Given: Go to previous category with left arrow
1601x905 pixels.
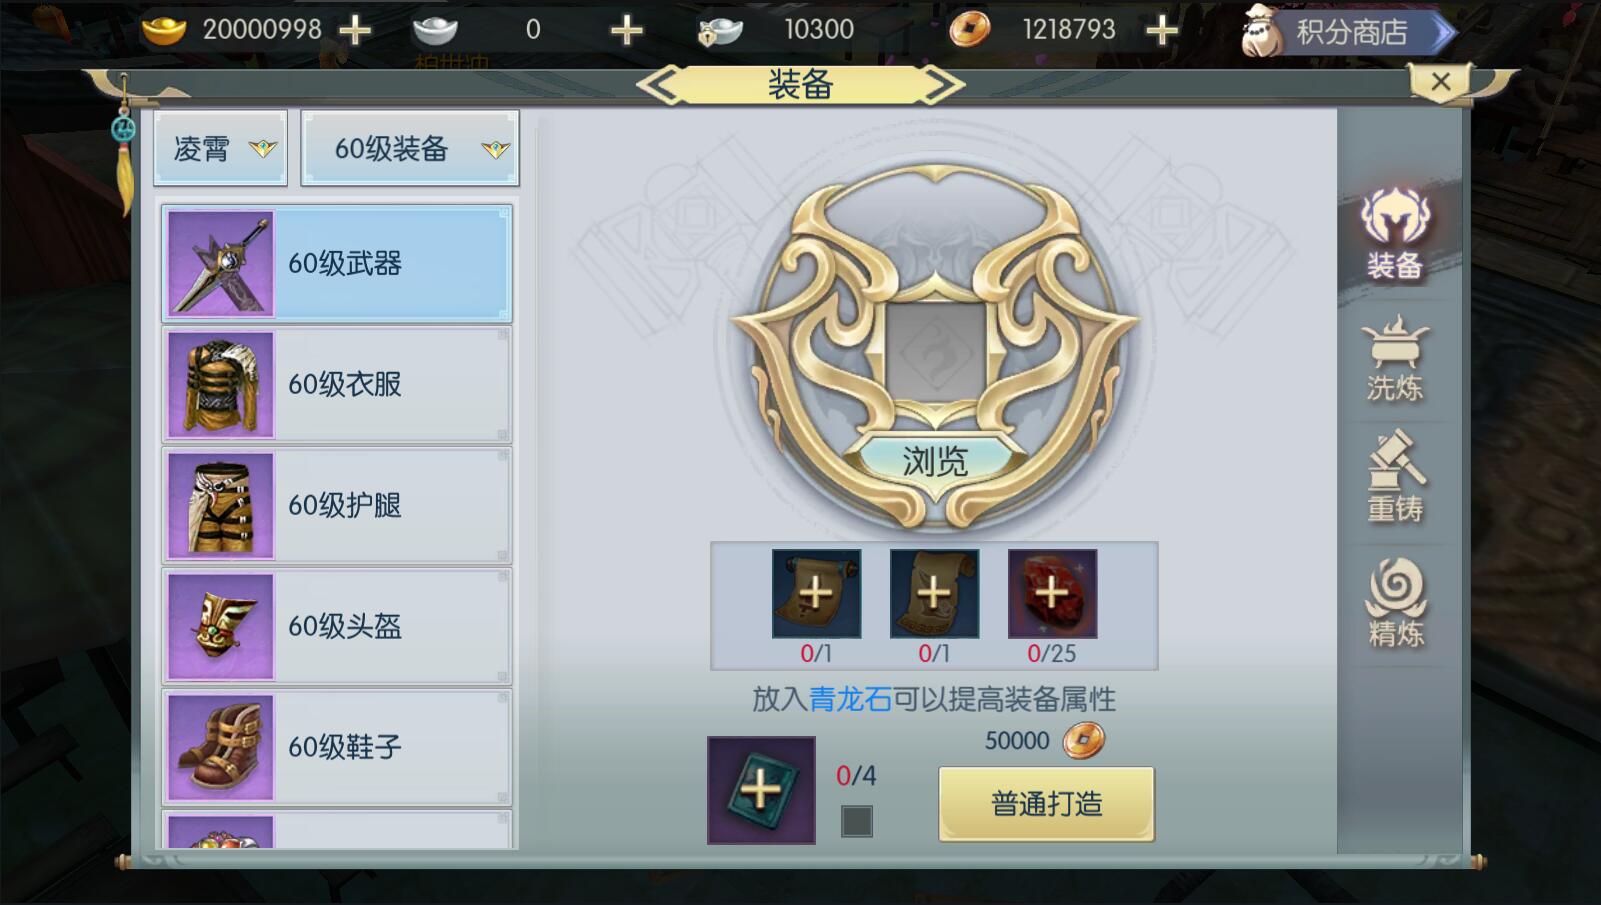Looking at the screenshot, I should [660, 85].
